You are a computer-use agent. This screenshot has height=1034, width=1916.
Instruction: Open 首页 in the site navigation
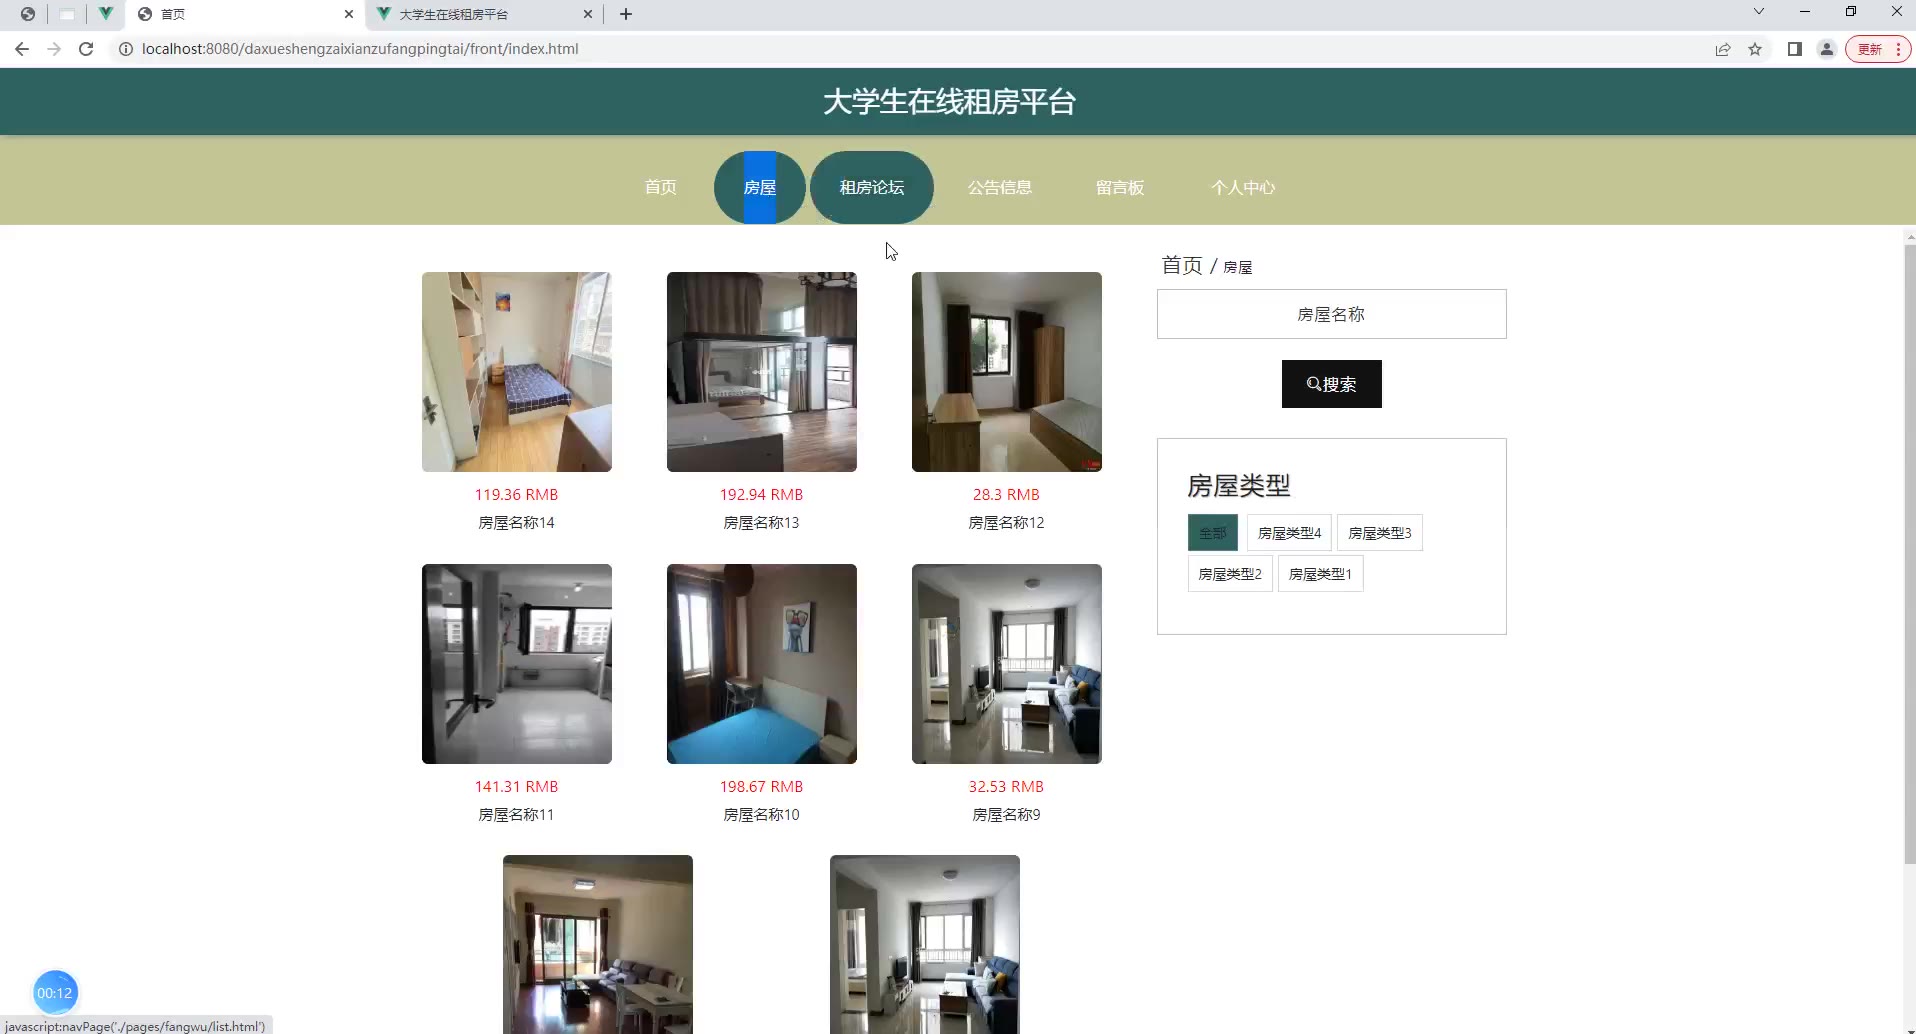pos(660,187)
